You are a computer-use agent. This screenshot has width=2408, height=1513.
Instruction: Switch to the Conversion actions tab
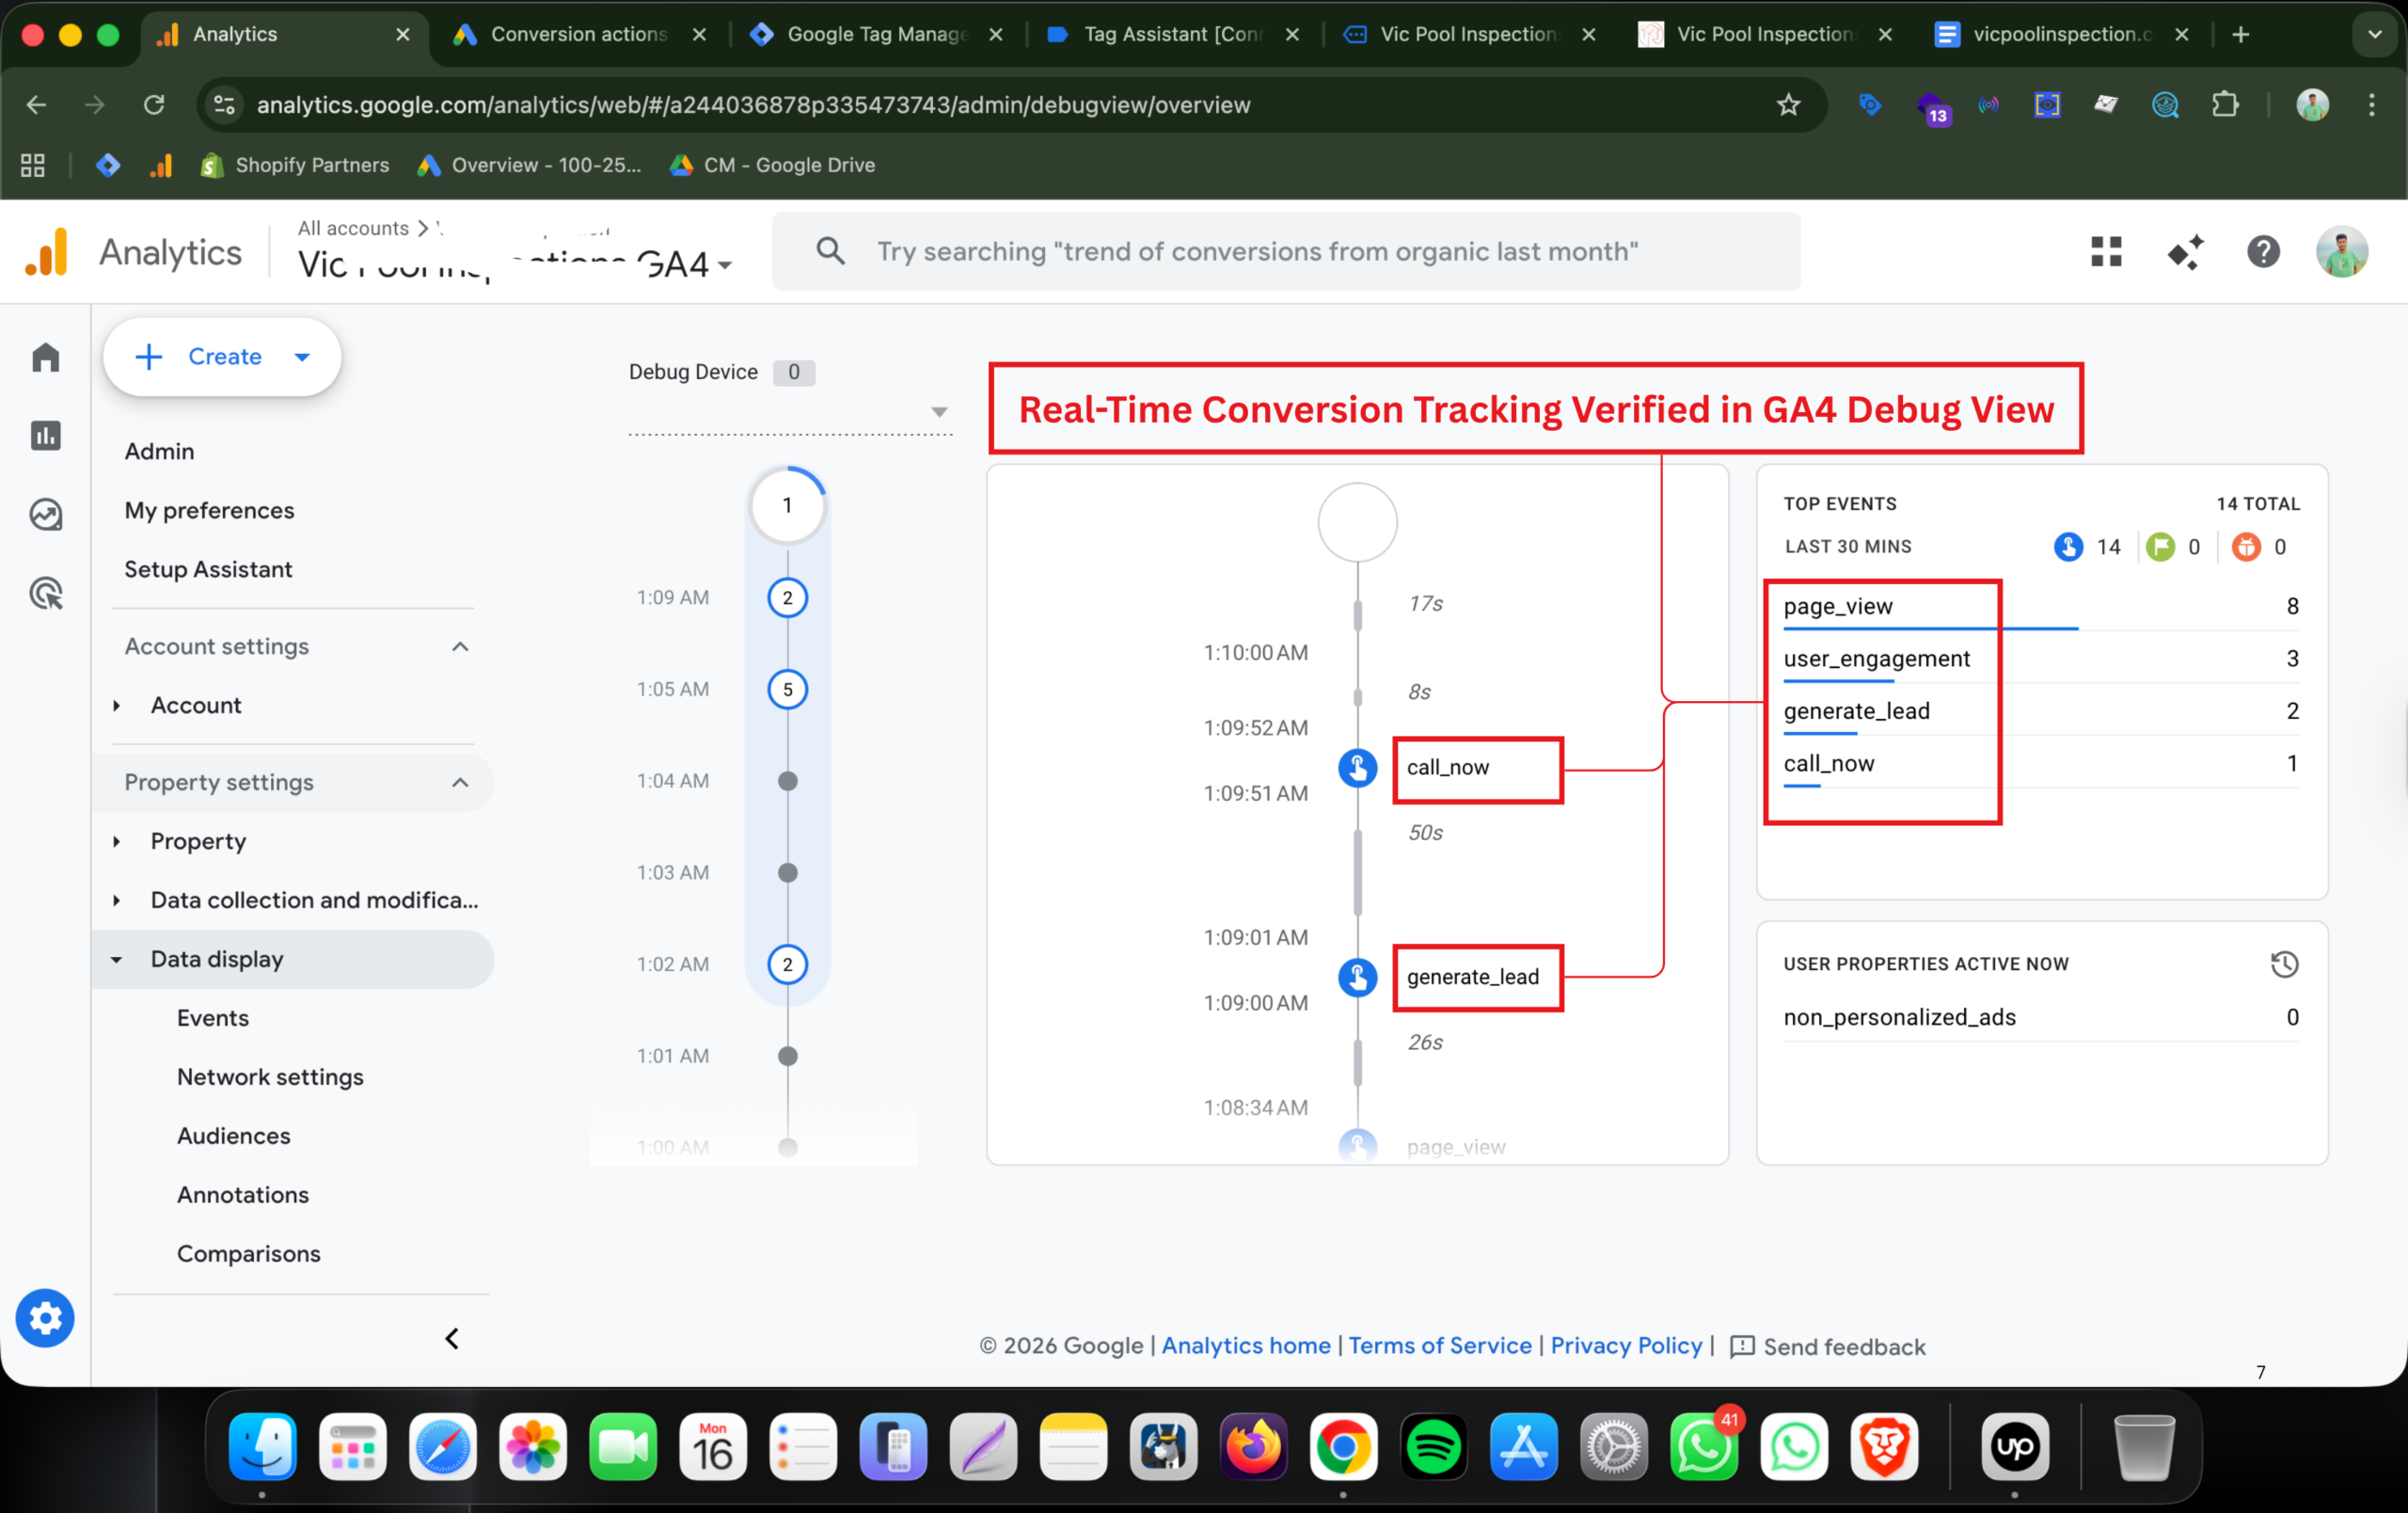(x=578, y=34)
